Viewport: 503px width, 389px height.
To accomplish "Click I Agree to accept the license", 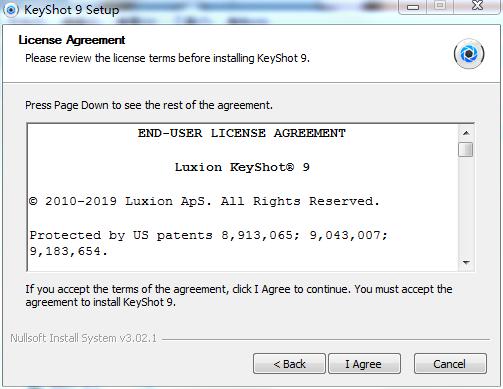I will click(x=364, y=364).
